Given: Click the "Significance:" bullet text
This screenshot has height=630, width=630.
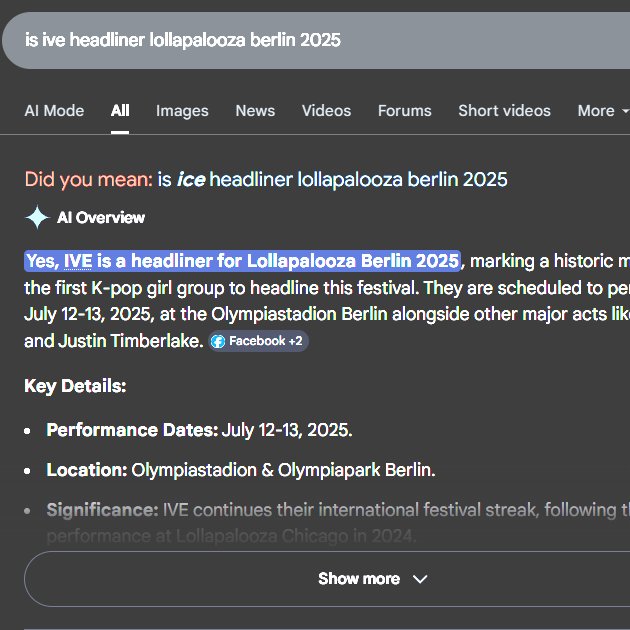Looking at the screenshot, I should [x=338, y=523].
